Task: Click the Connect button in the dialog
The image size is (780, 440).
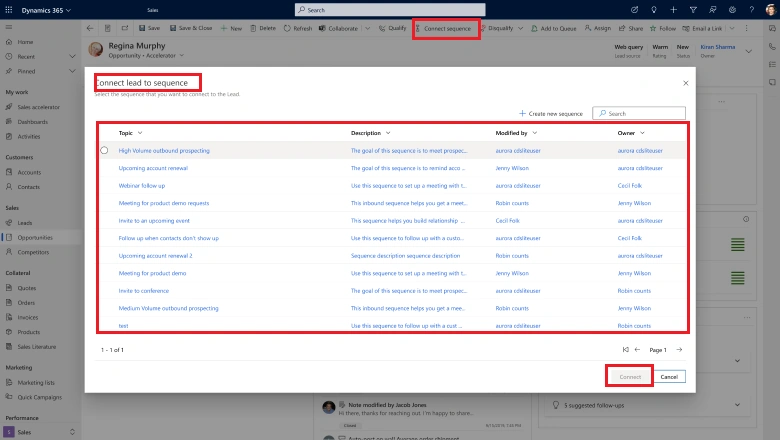Action: point(630,377)
